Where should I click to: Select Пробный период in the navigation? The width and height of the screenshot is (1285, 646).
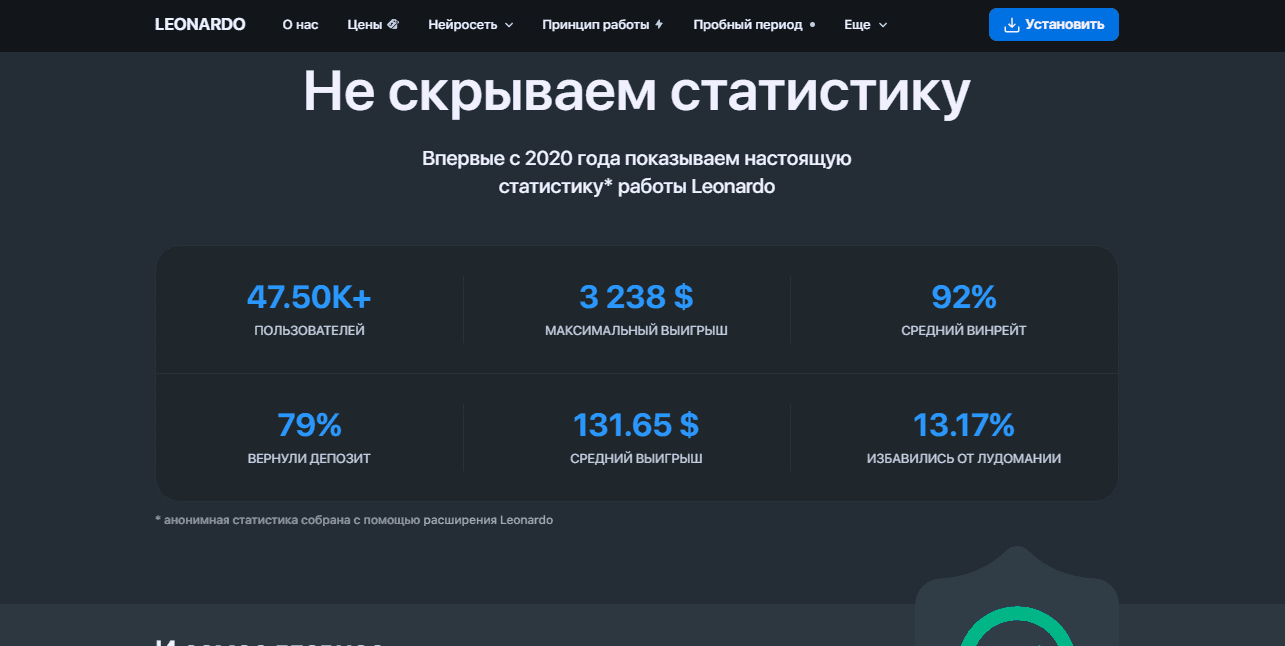pos(747,24)
